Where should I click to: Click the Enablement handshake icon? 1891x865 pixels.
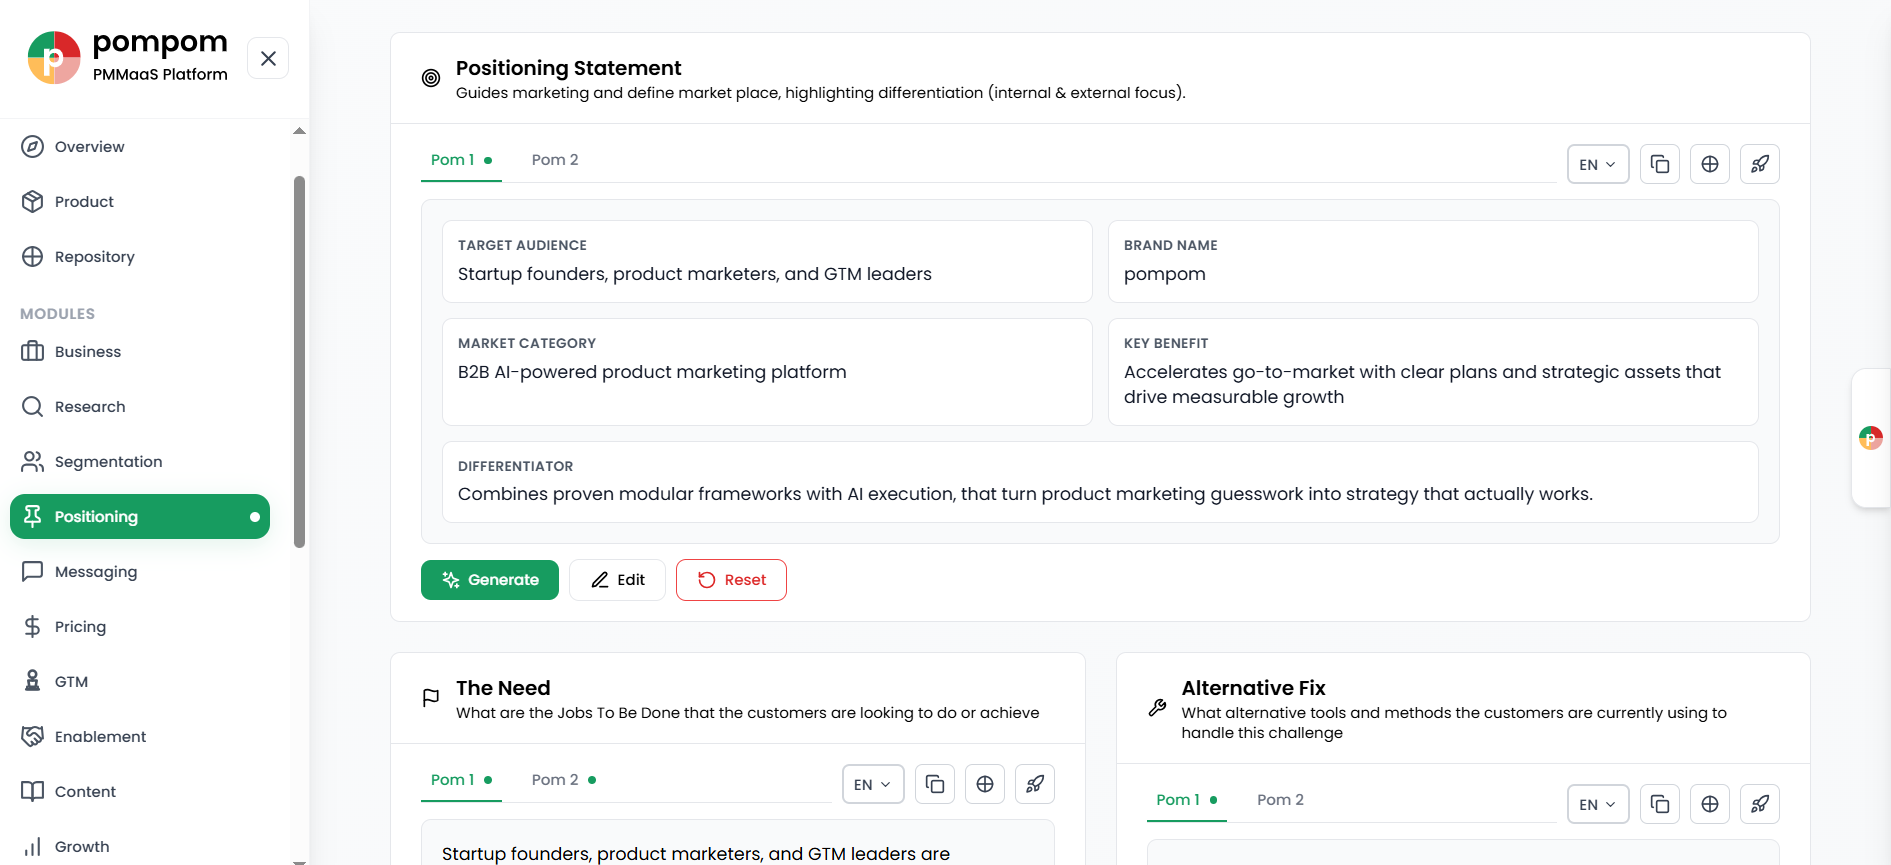coord(33,737)
